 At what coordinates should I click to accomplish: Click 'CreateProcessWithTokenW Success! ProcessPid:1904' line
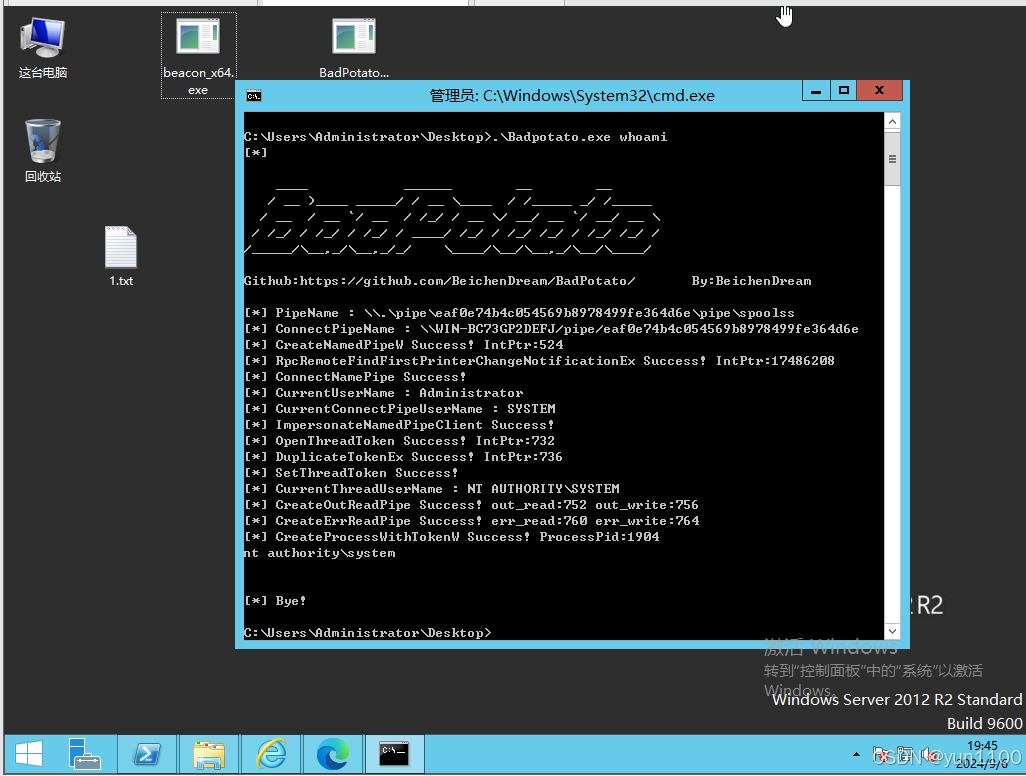click(x=451, y=537)
